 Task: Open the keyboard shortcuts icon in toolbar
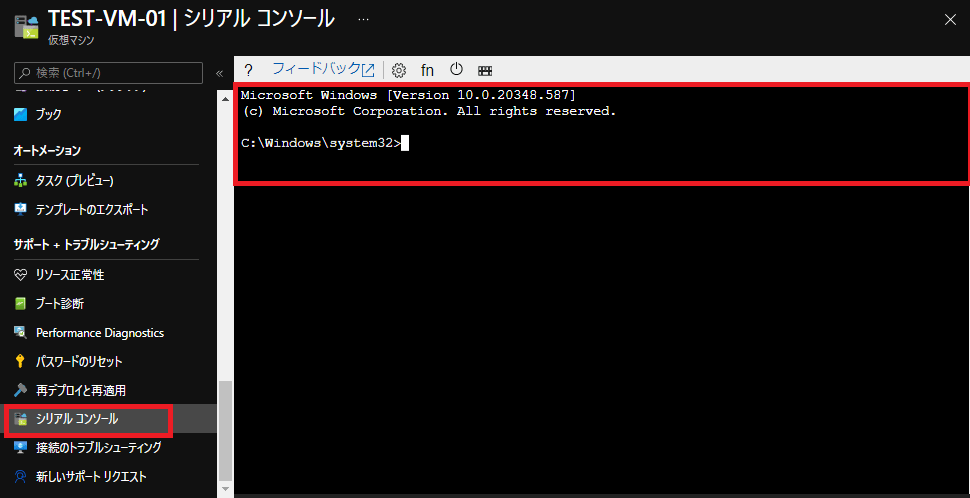click(486, 71)
